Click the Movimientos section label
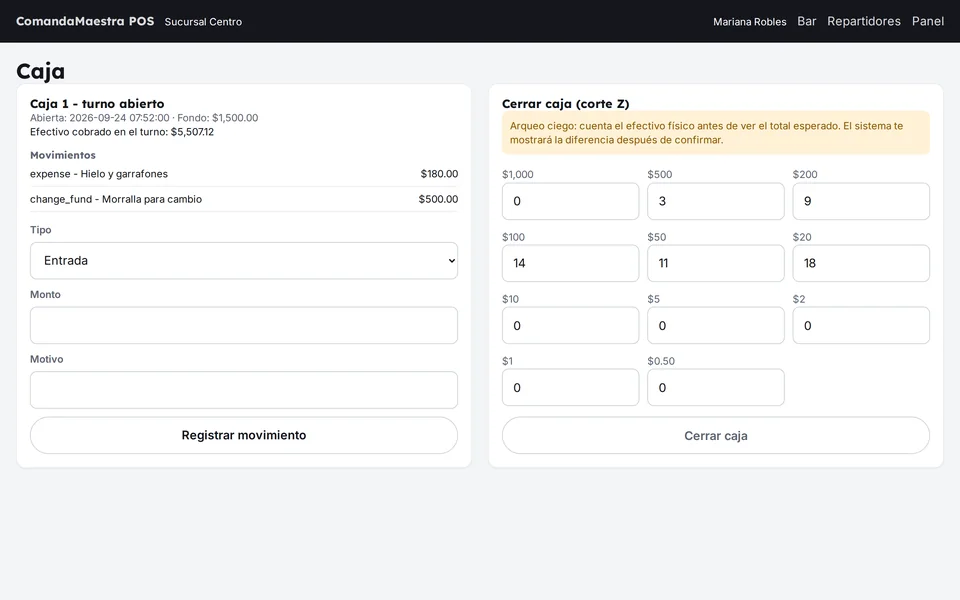 coord(63,155)
